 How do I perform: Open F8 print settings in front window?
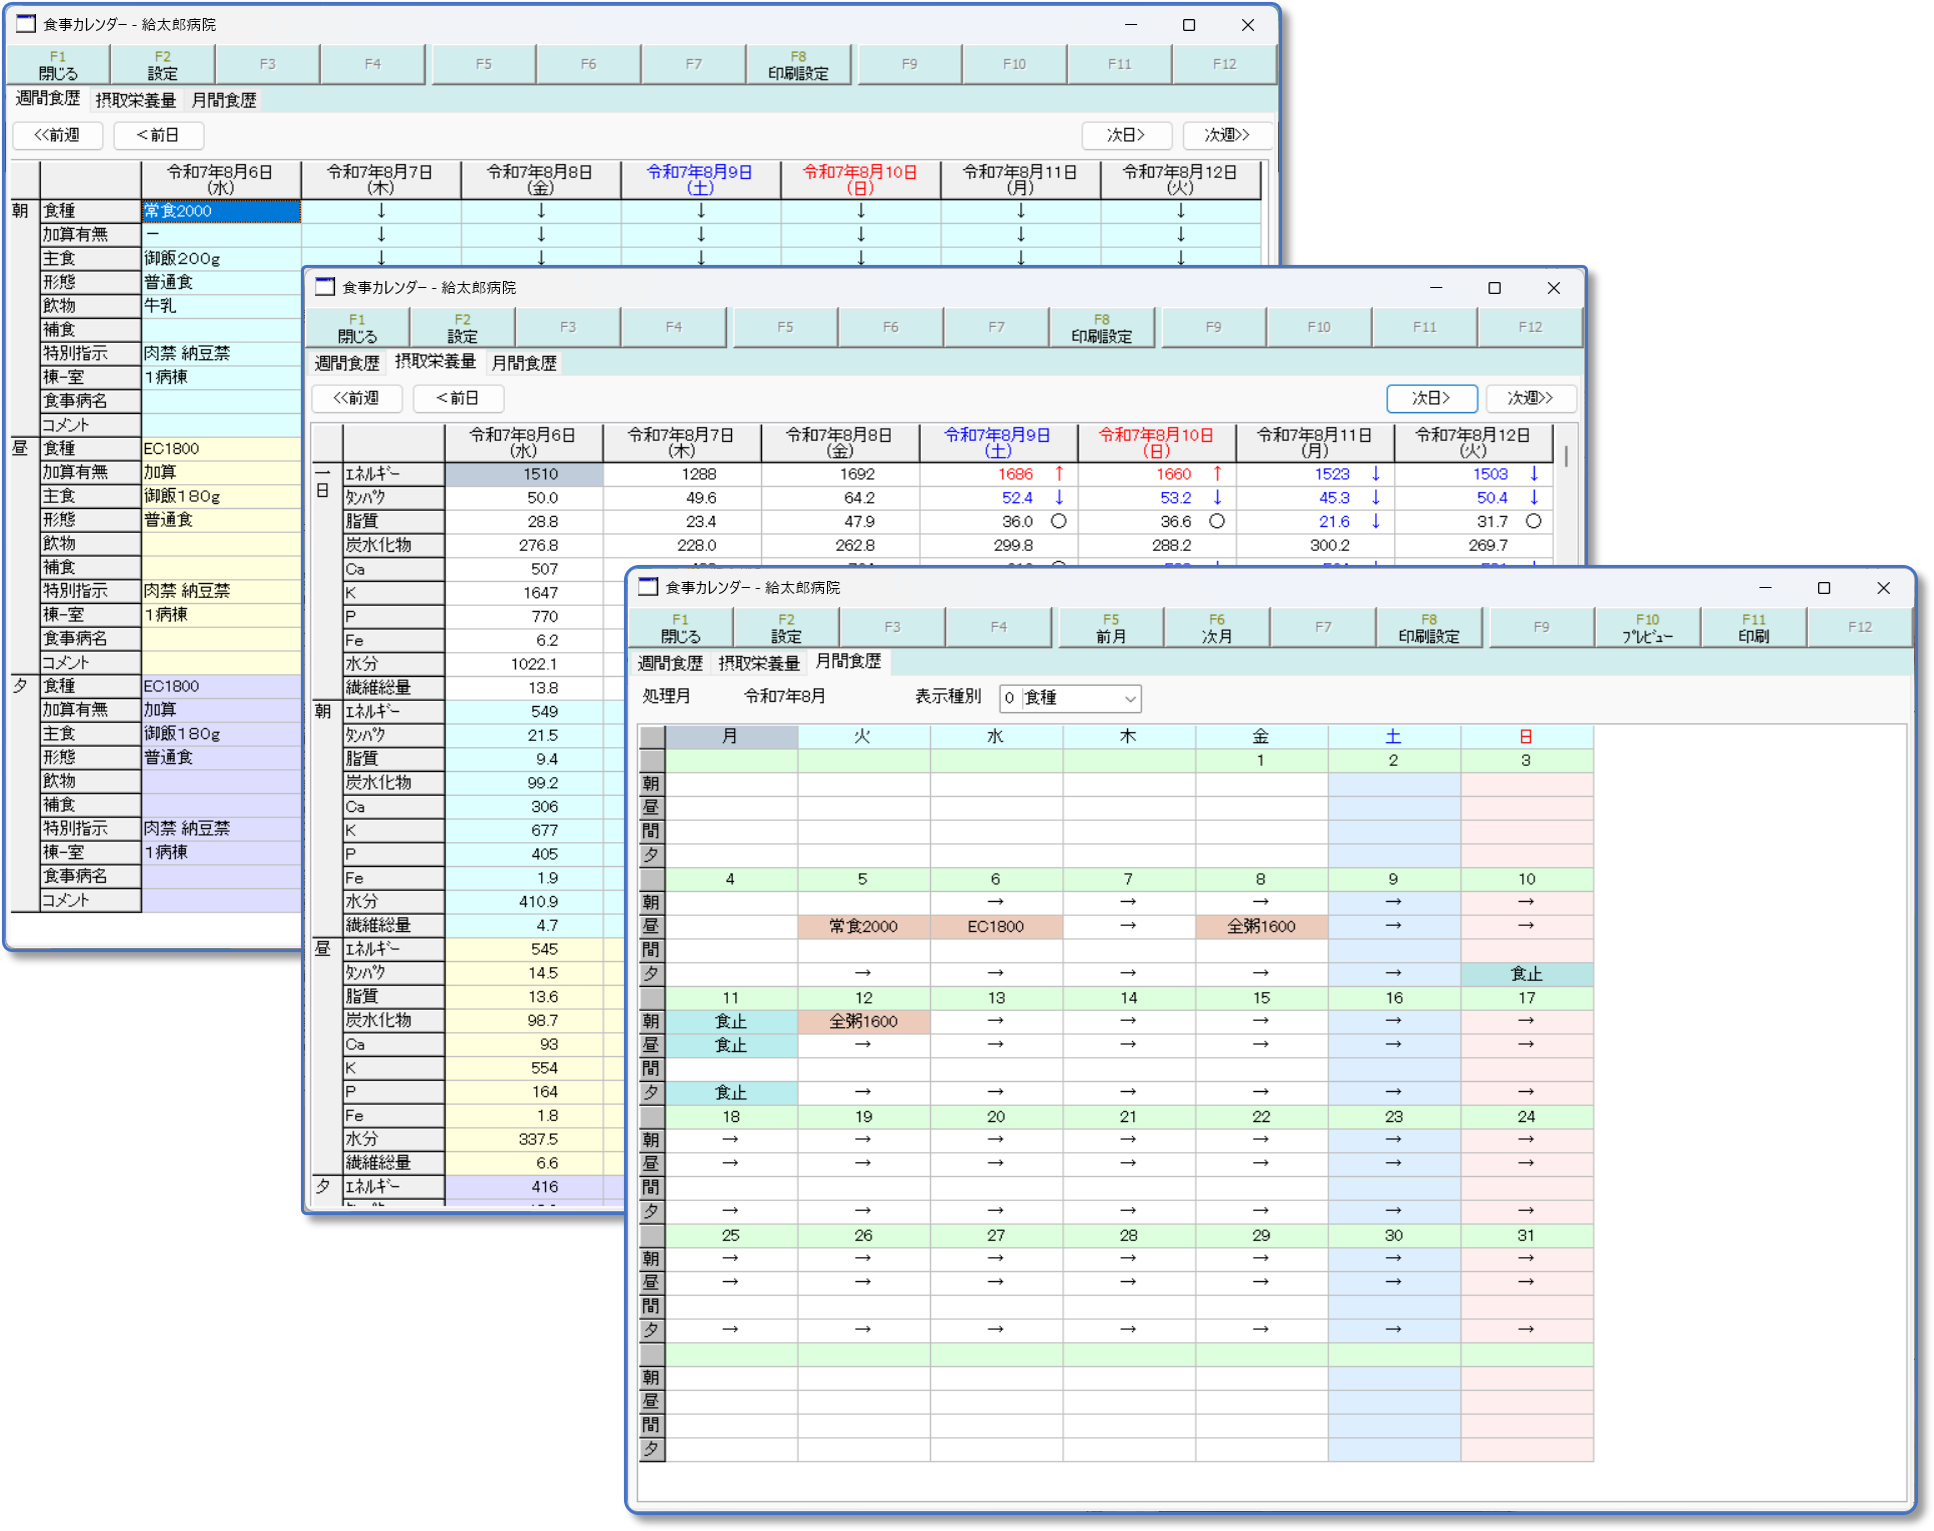pos(1428,628)
